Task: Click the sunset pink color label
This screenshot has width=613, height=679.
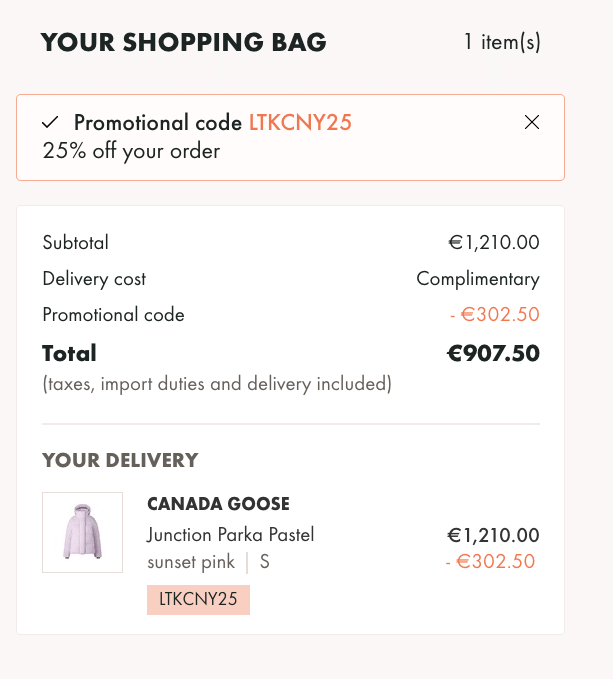Action: click(x=191, y=562)
